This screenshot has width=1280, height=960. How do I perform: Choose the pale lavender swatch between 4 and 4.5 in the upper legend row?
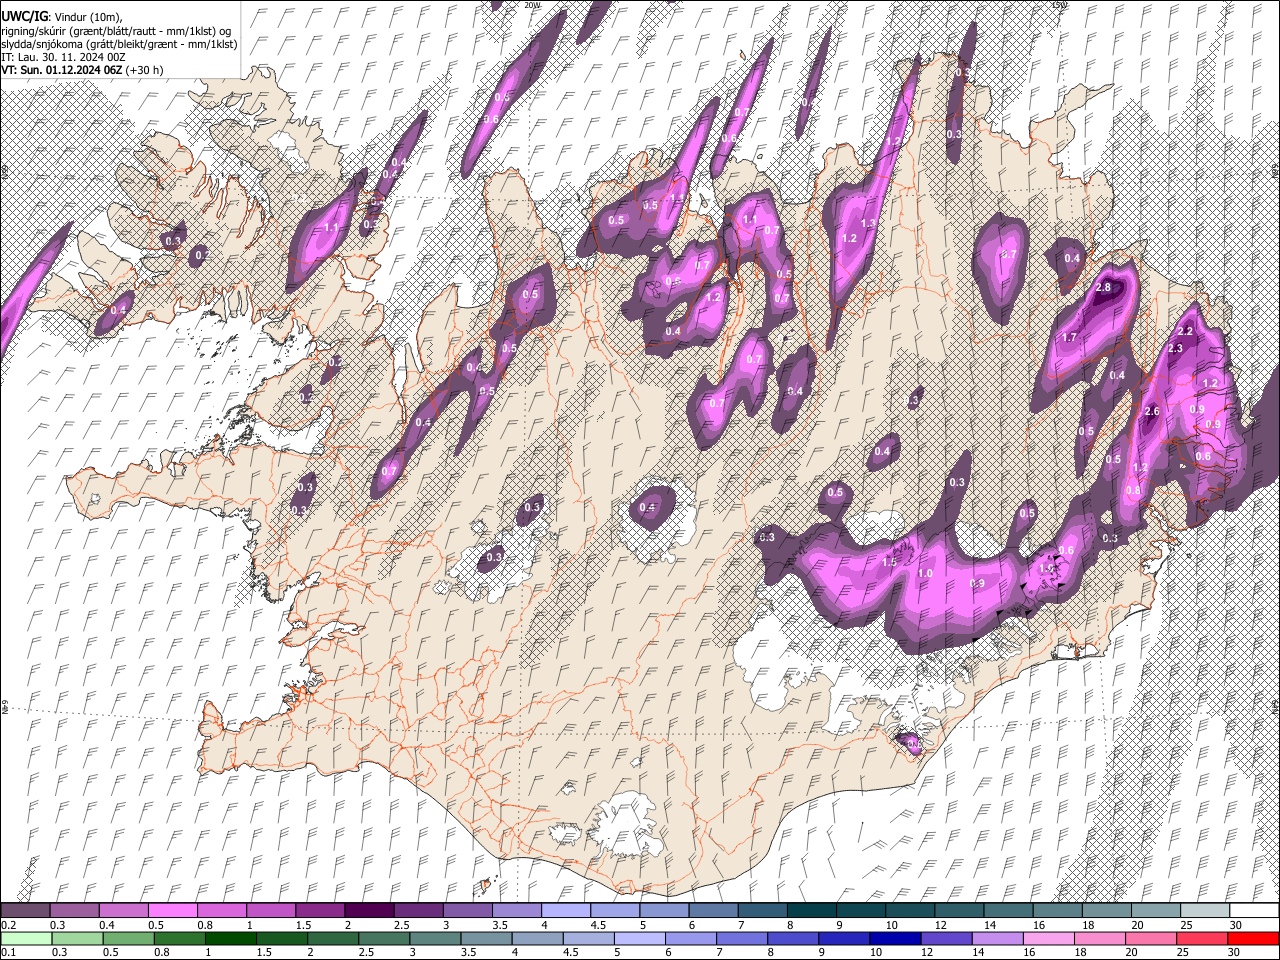tap(565, 911)
